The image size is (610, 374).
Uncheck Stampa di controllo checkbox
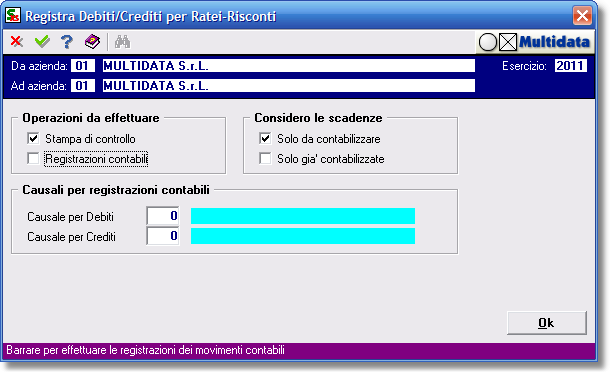tap(33, 139)
